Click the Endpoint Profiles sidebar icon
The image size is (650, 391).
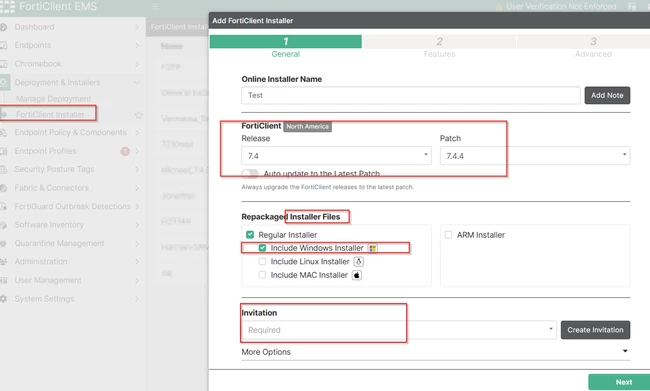coord(4,151)
